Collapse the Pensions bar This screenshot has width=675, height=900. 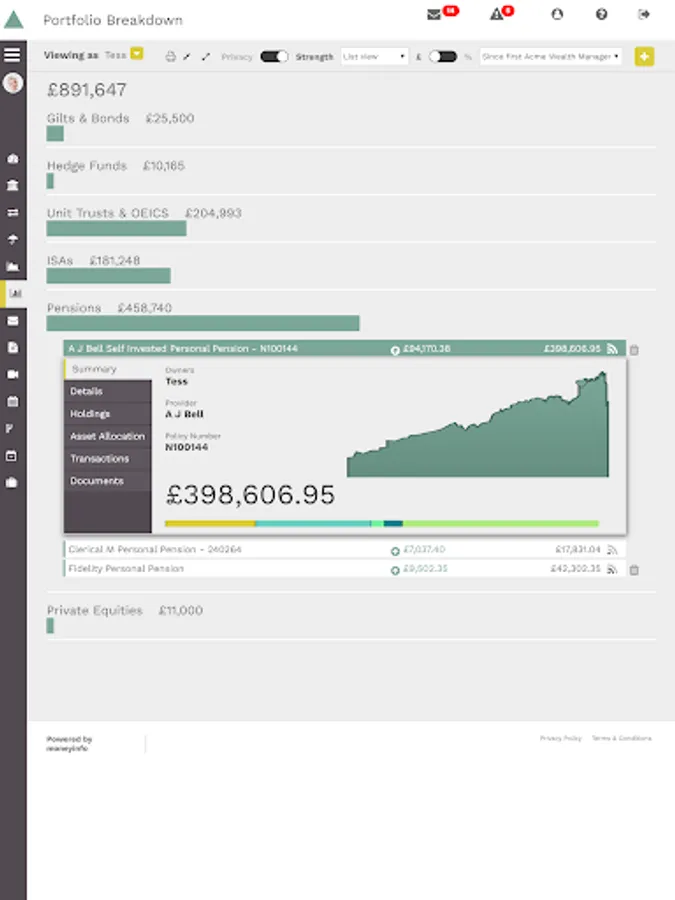pyautogui.click(x=203, y=323)
